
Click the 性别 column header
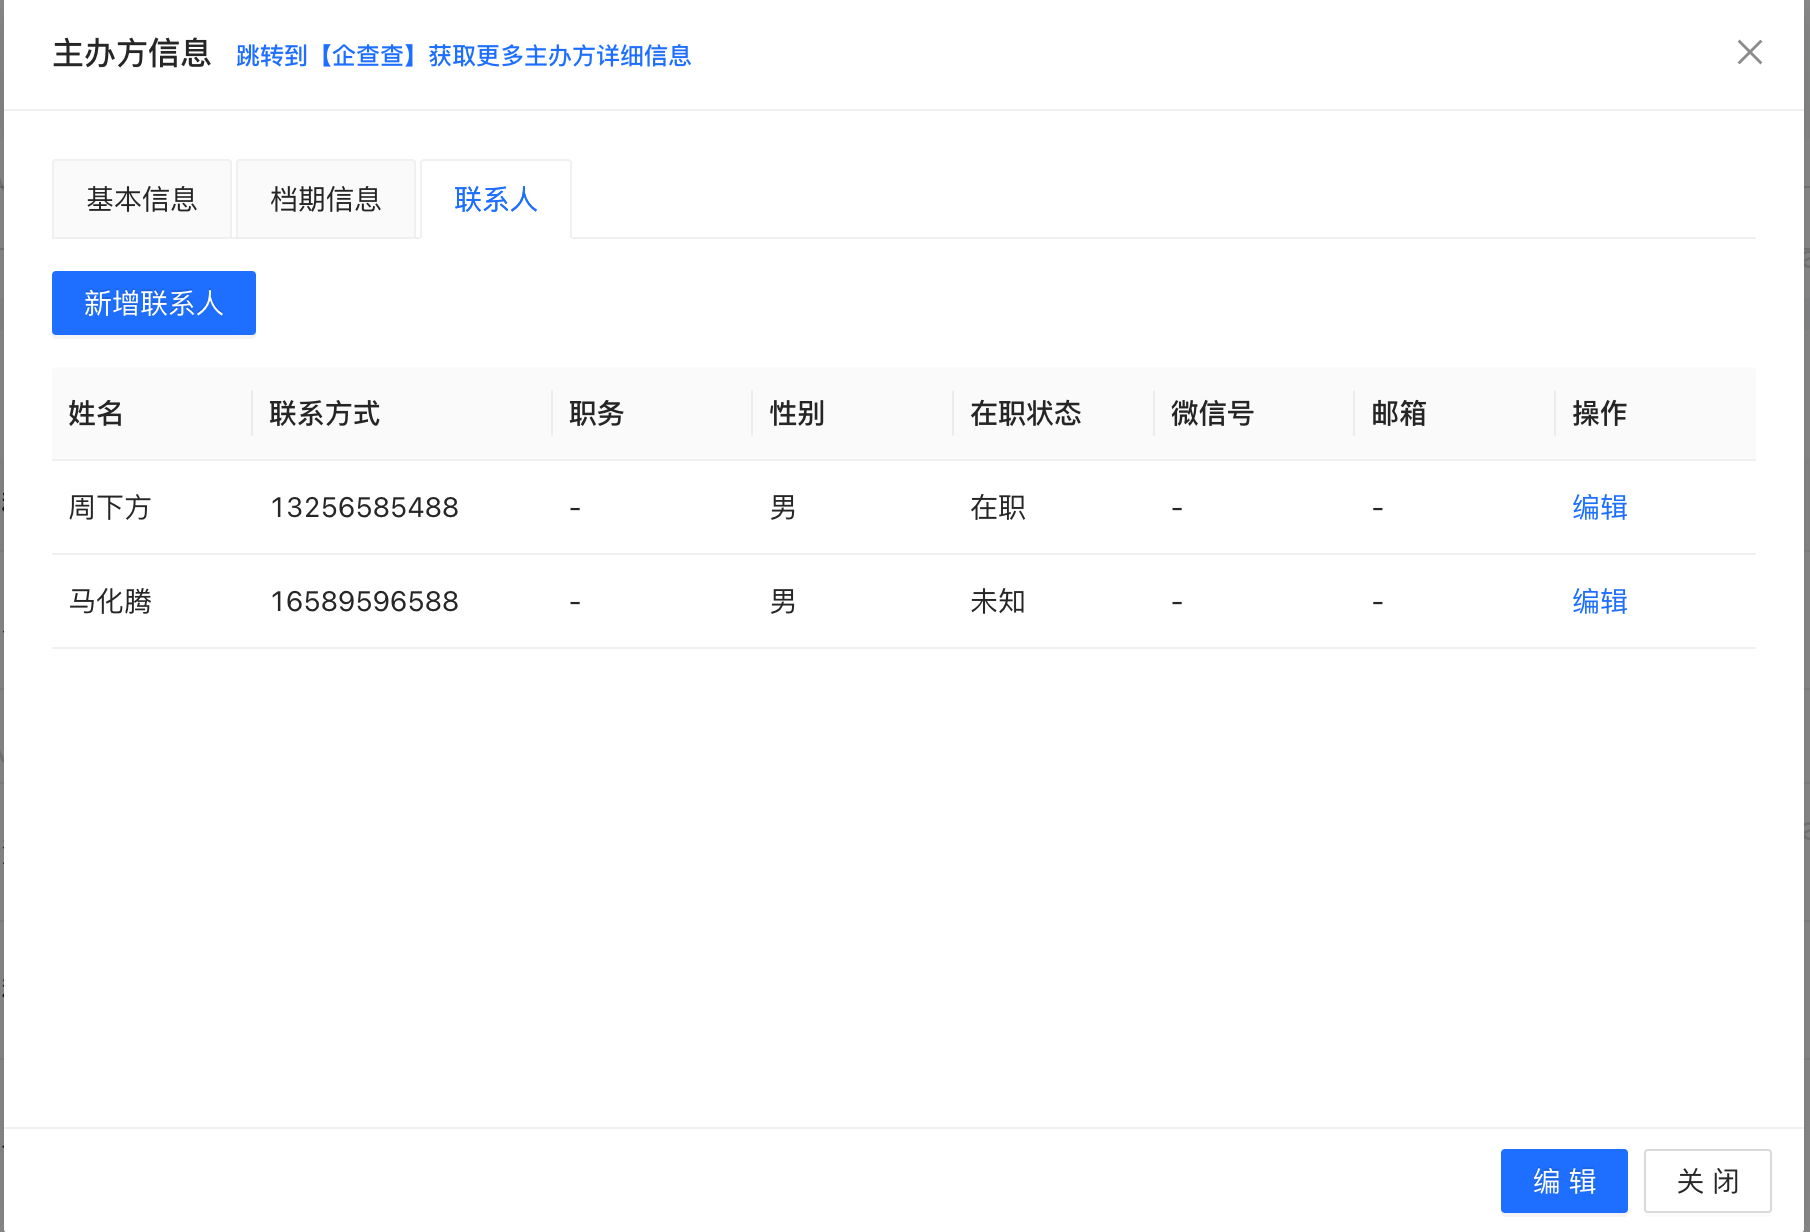pyautogui.click(x=797, y=414)
